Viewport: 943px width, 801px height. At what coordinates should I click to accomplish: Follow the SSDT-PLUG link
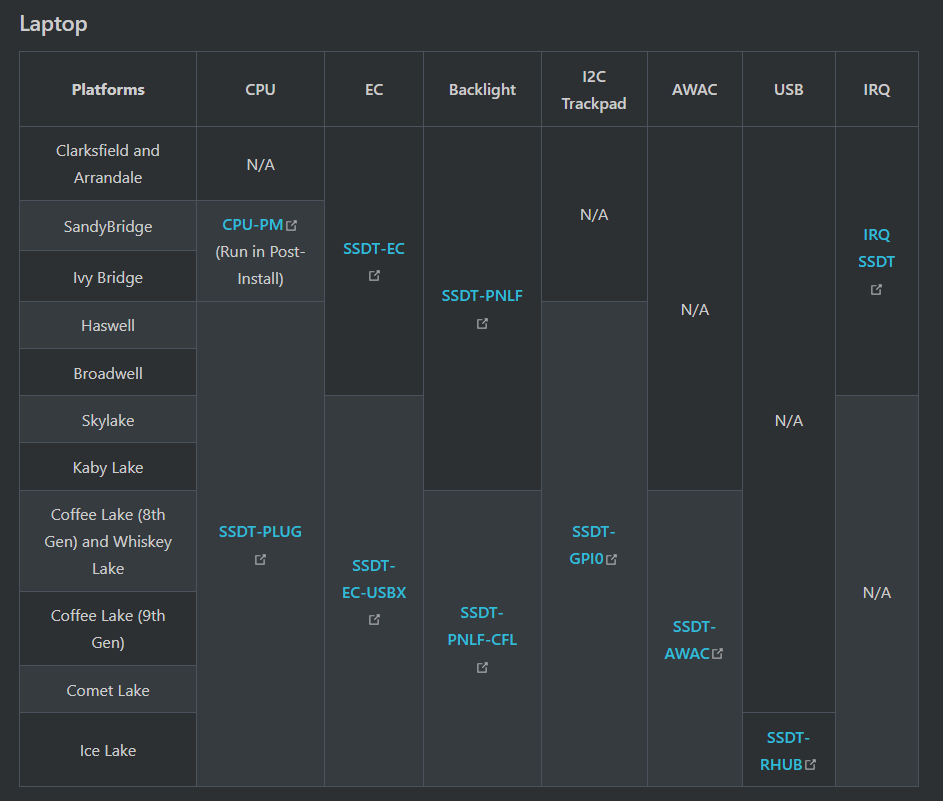click(x=260, y=531)
